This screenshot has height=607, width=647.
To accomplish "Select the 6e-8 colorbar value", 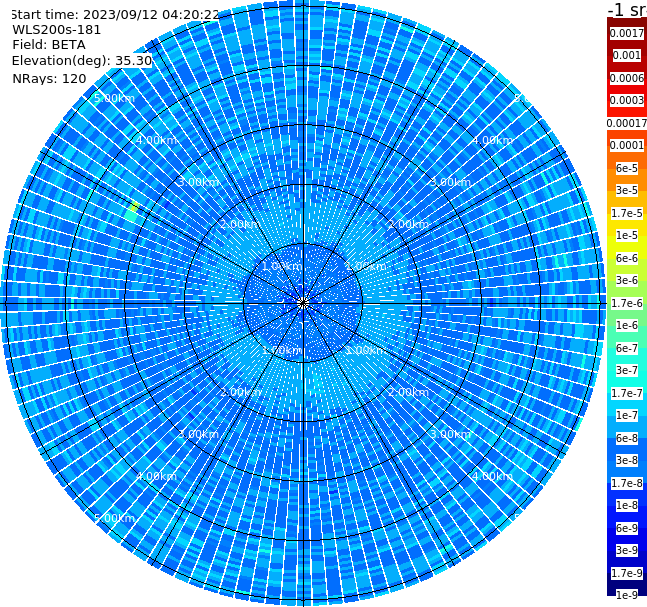I will (x=627, y=438).
